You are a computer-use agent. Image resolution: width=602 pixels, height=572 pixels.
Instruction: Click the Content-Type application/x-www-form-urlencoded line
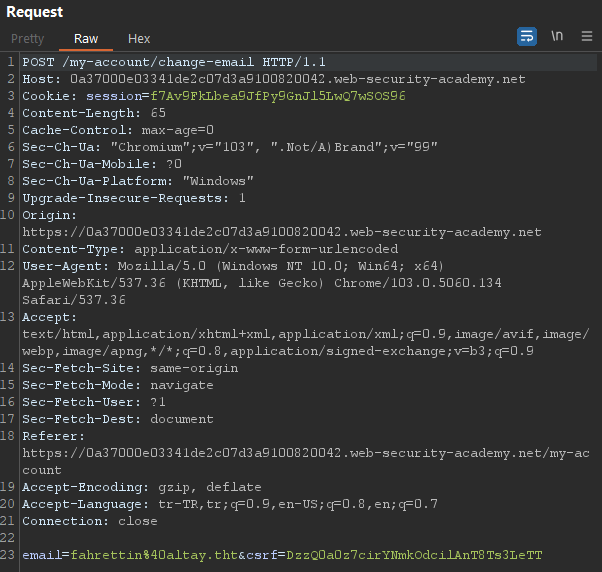click(210, 249)
